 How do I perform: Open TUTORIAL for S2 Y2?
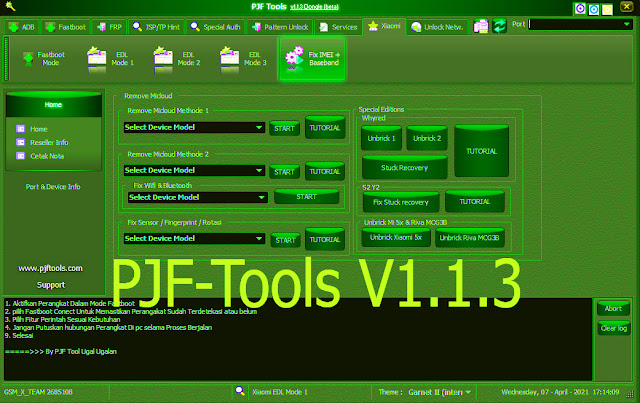coord(474,202)
